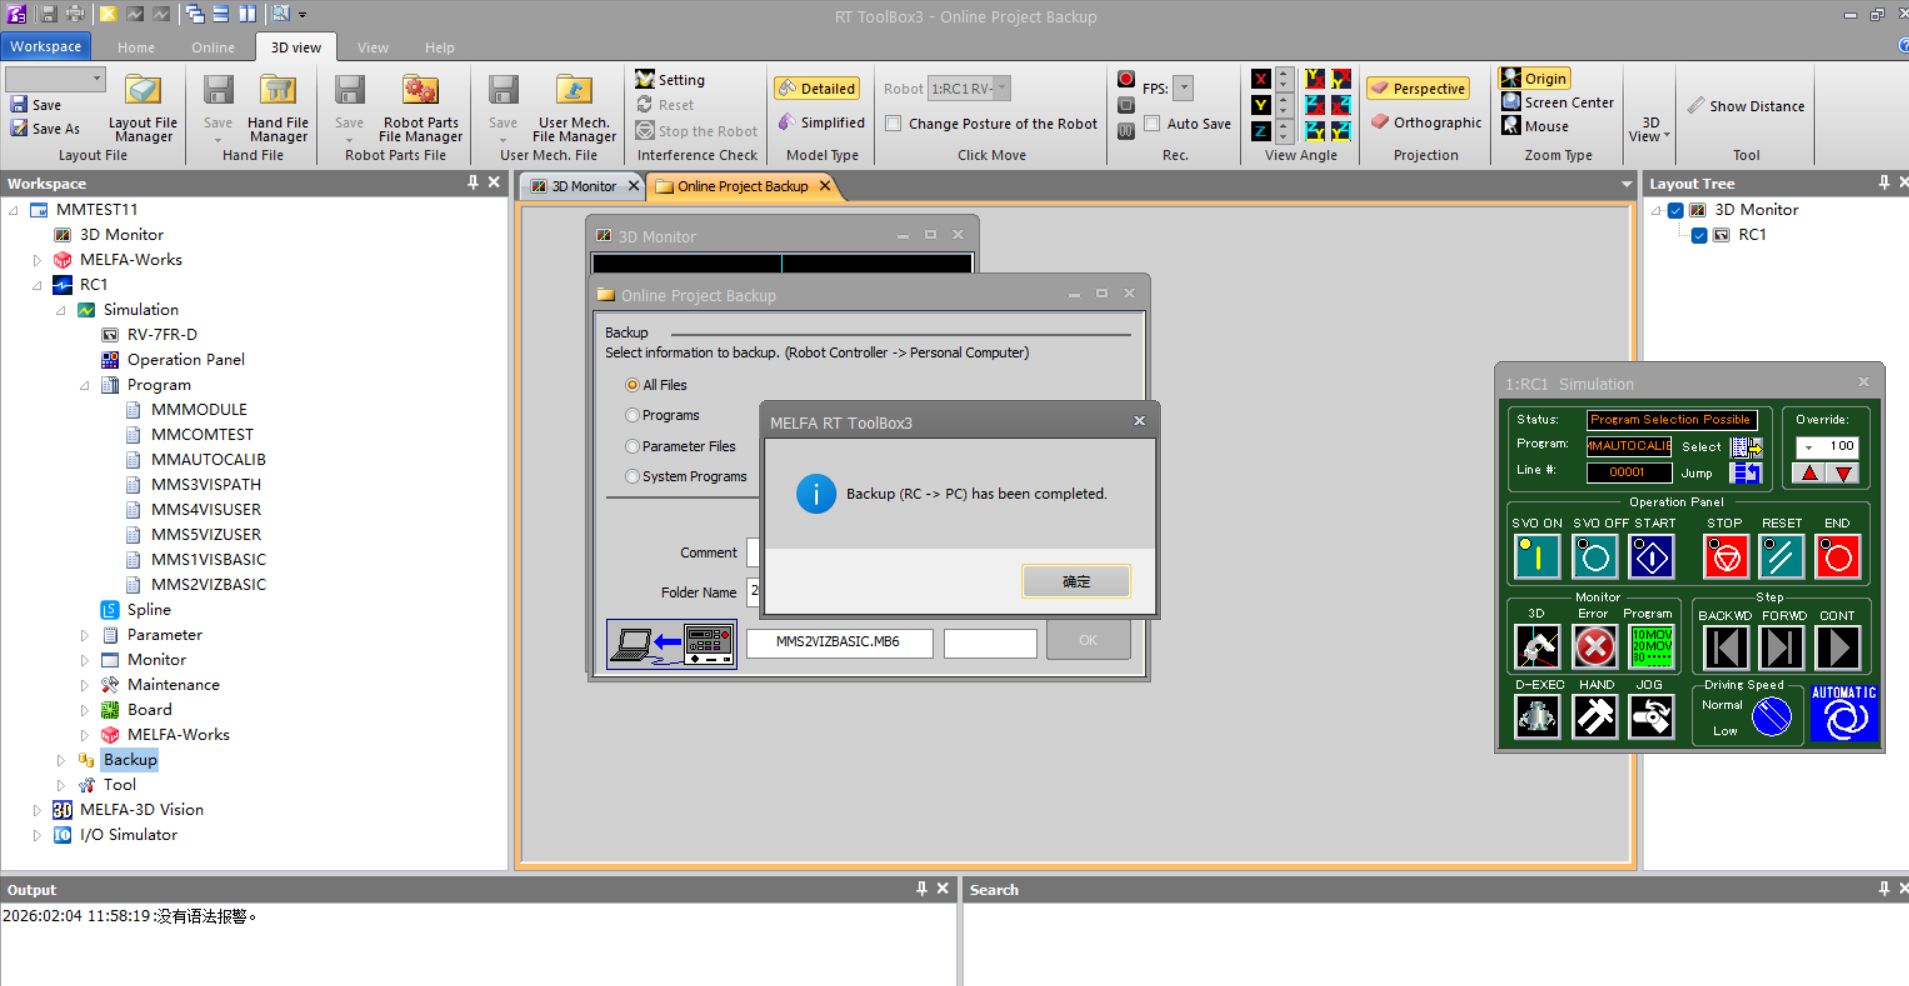The height and width of the screenshot is (986, 1909).
Task: Open the Error monitor in simulation panel
Action: coord(1594,647)
